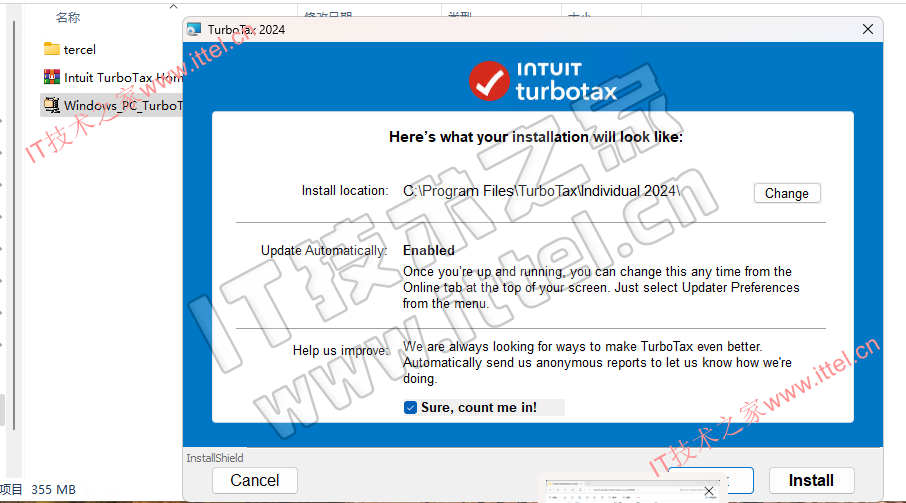906x503 pixels.
Task: Click the 'Help us improve:' label
Action: [341, 351]
